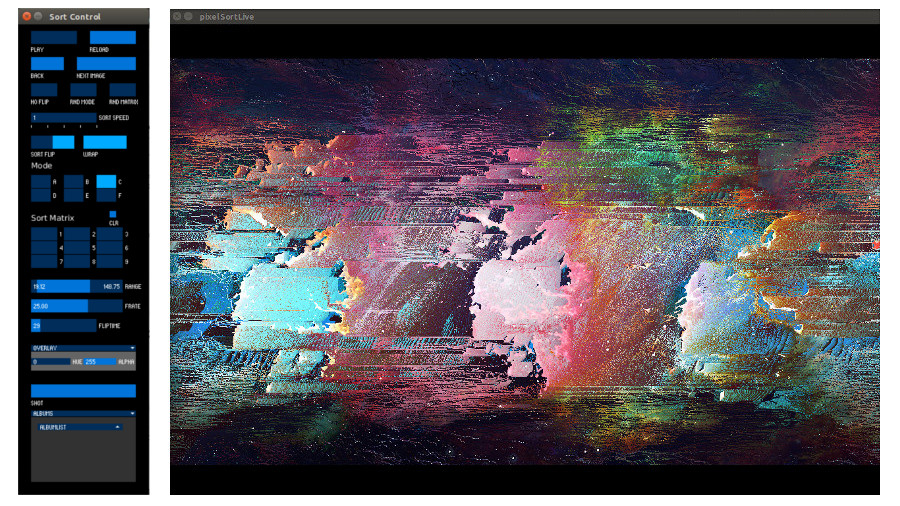This screenshot has width=900, height=506.
Task: Click the pixelSortLive sorted image canvas
Action: coord(525,262)
